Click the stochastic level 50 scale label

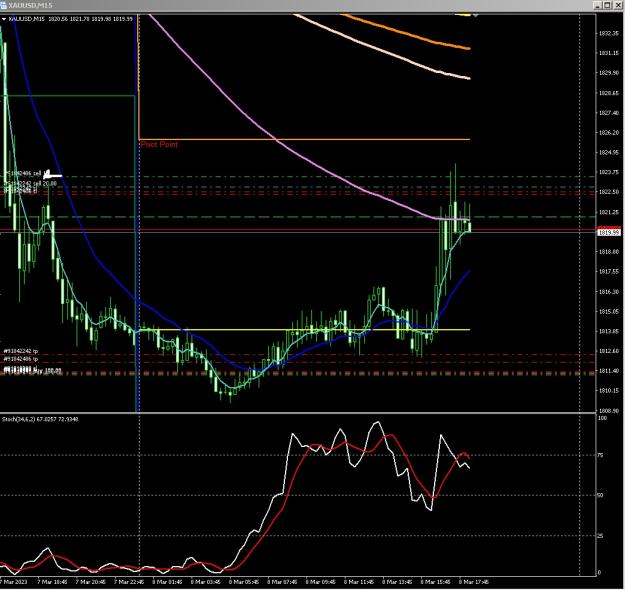pyautogui.click(x=601, y=495)
